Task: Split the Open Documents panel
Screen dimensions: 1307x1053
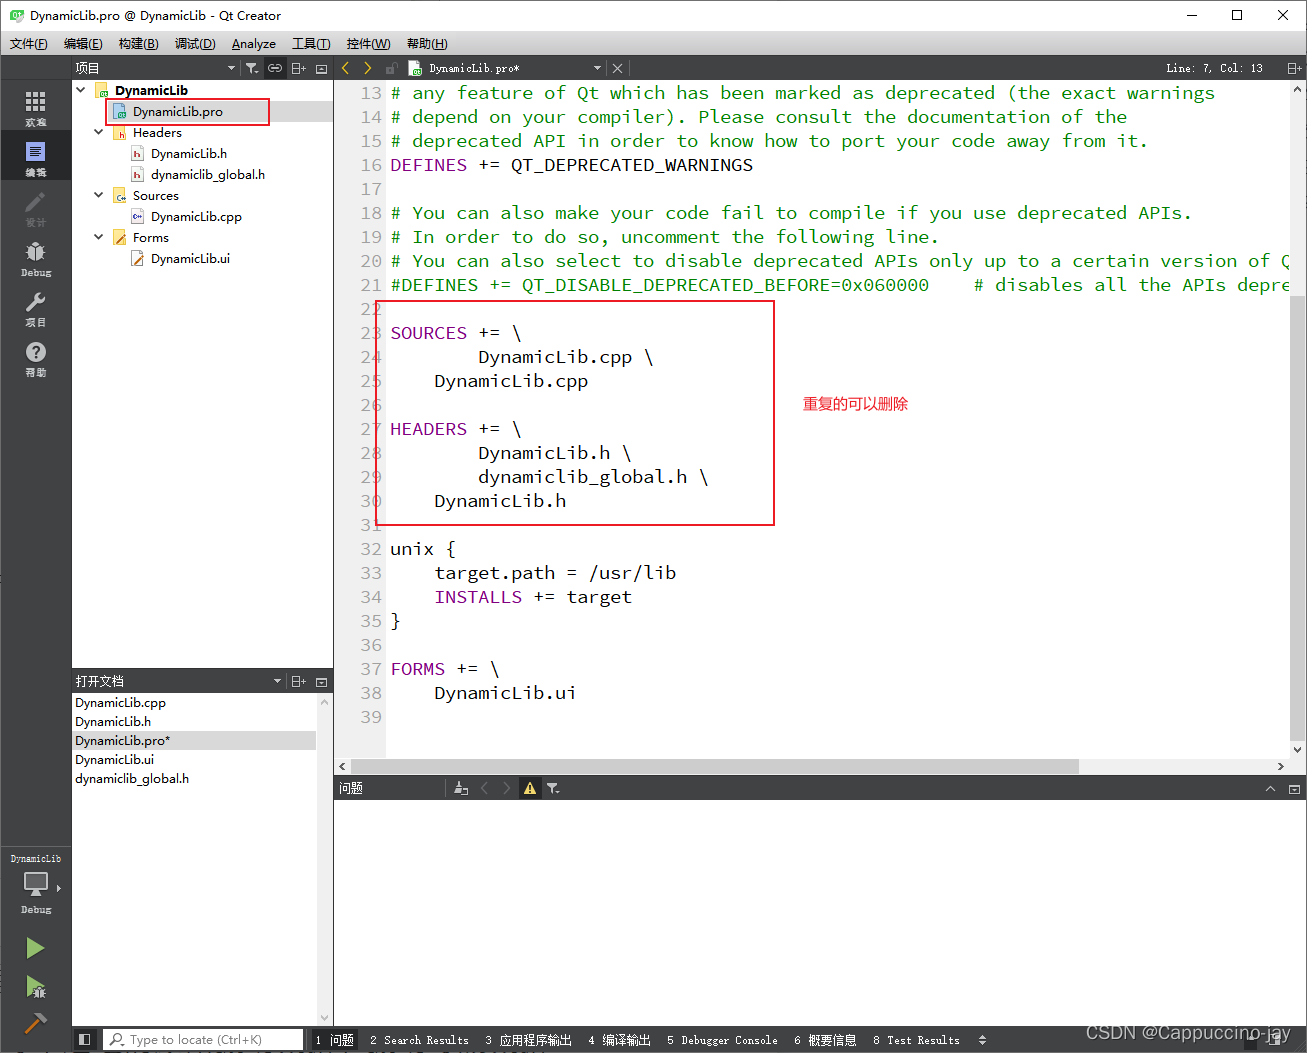Action: pos(298,681)
